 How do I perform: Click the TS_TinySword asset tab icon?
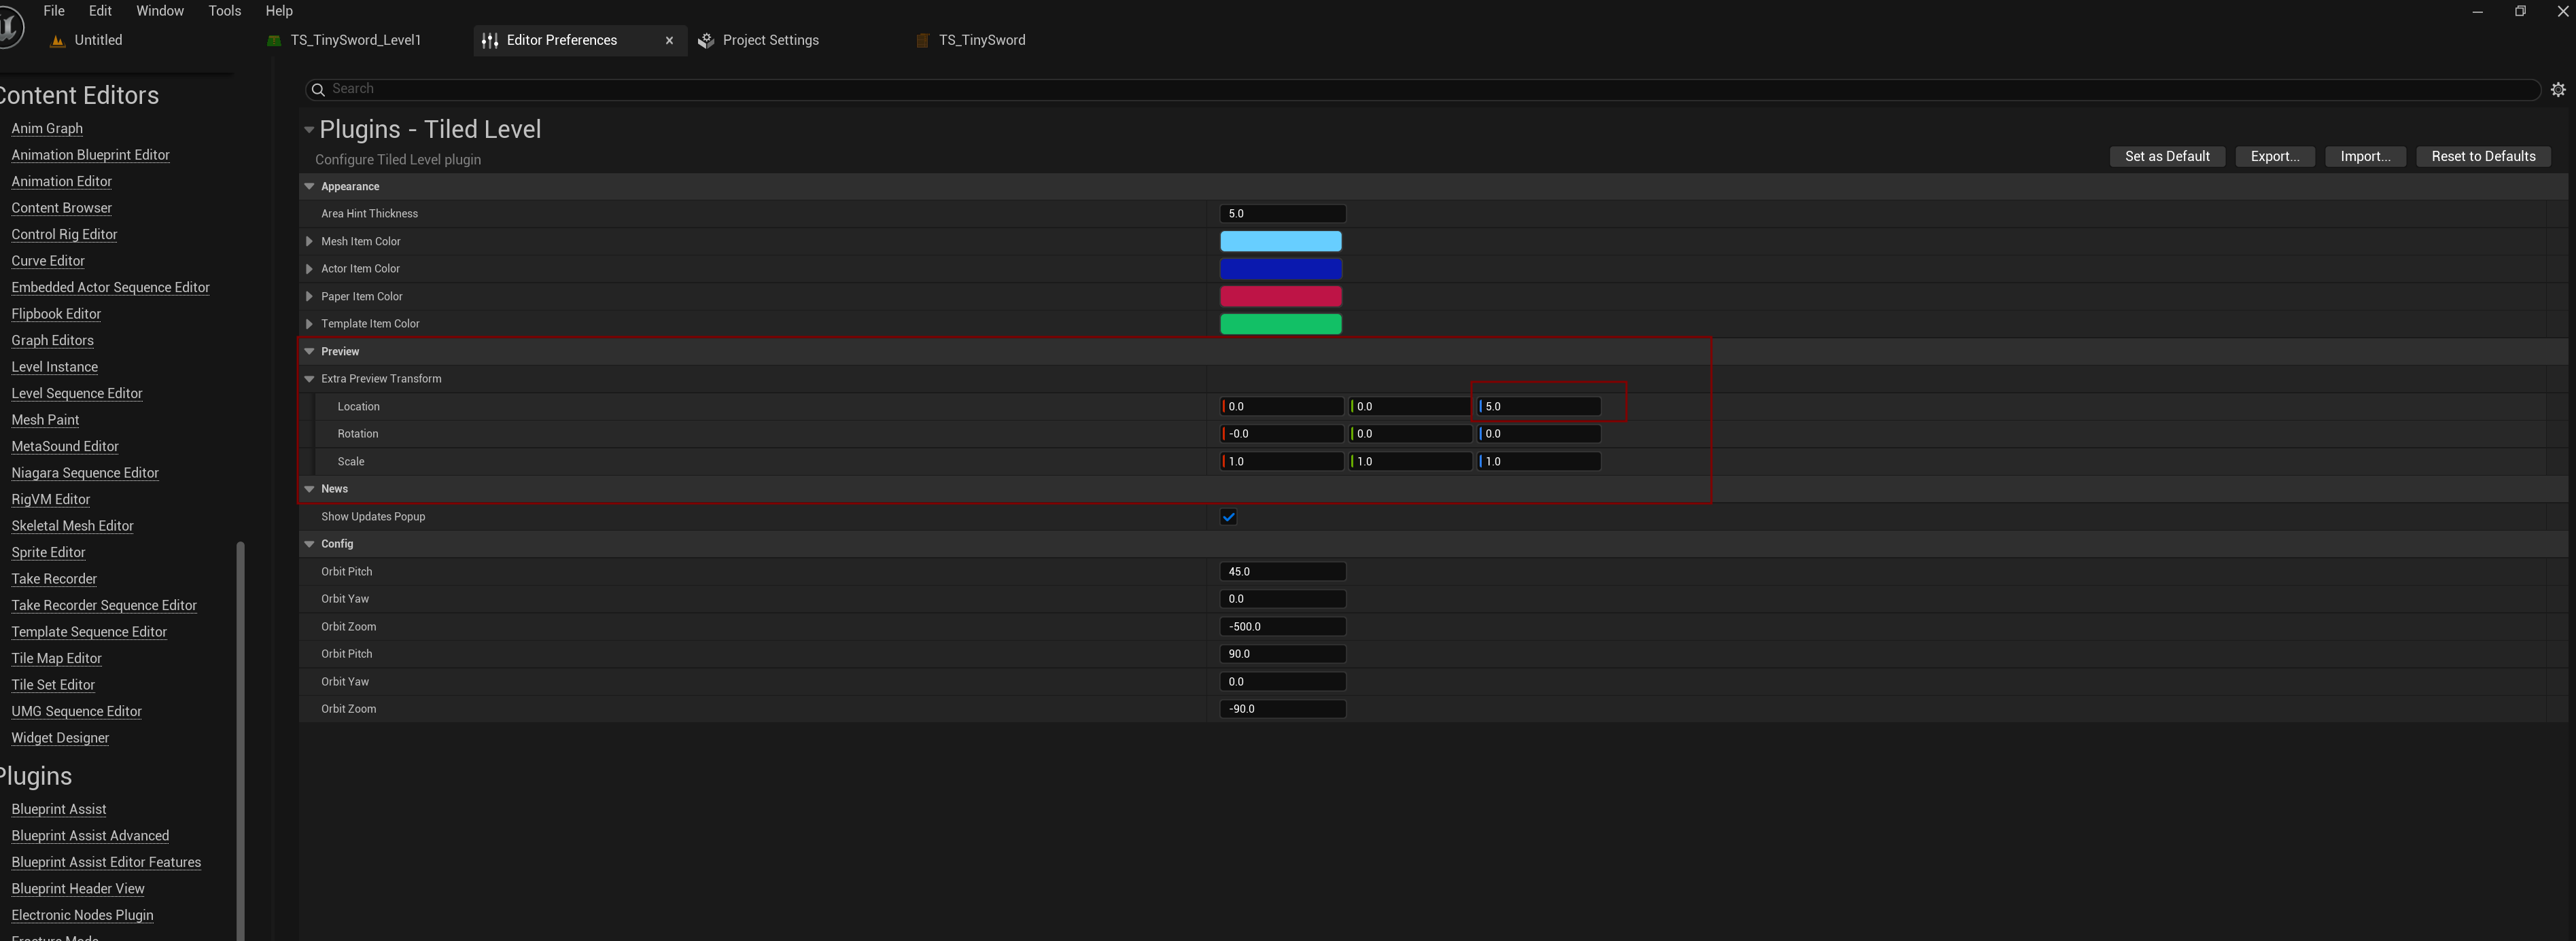click(922, 41)
